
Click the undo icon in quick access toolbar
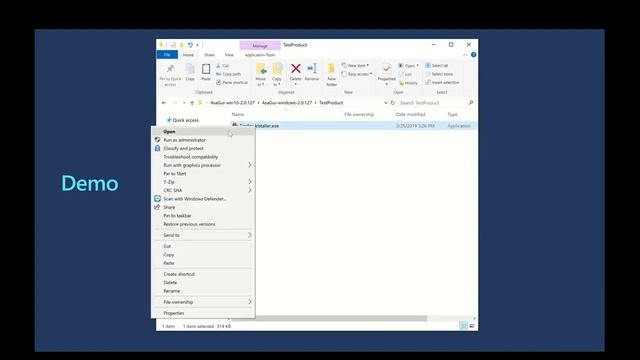190,45
